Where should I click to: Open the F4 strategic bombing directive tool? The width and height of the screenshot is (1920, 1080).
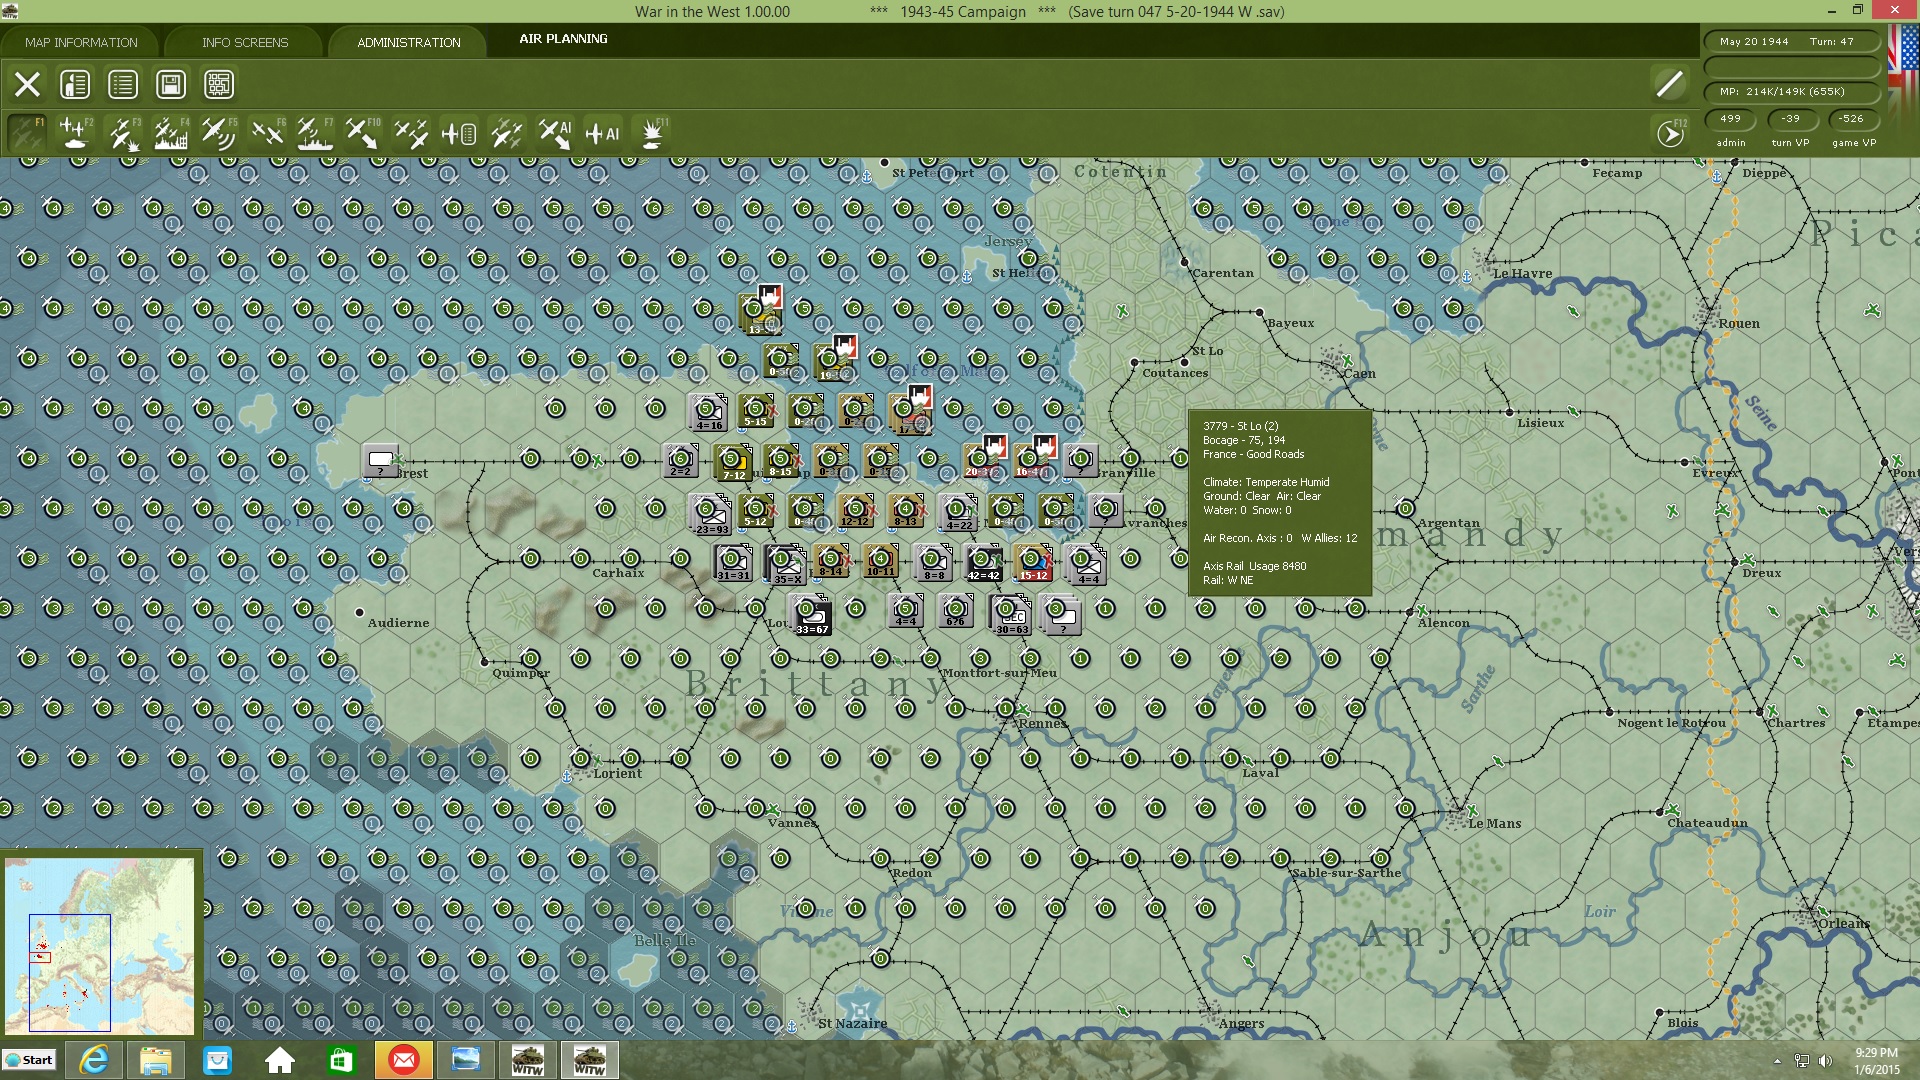[x=170, y=133]
